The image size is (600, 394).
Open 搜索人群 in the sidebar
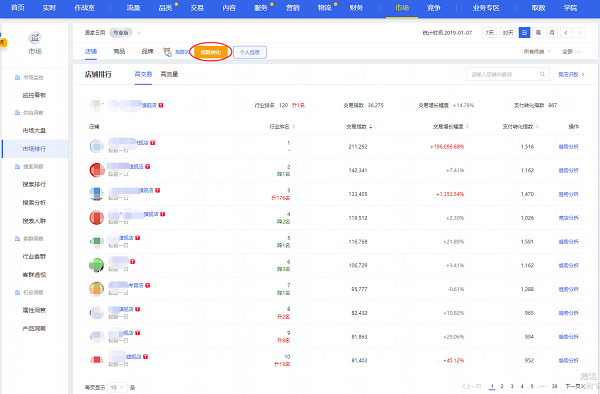[34, 221]
